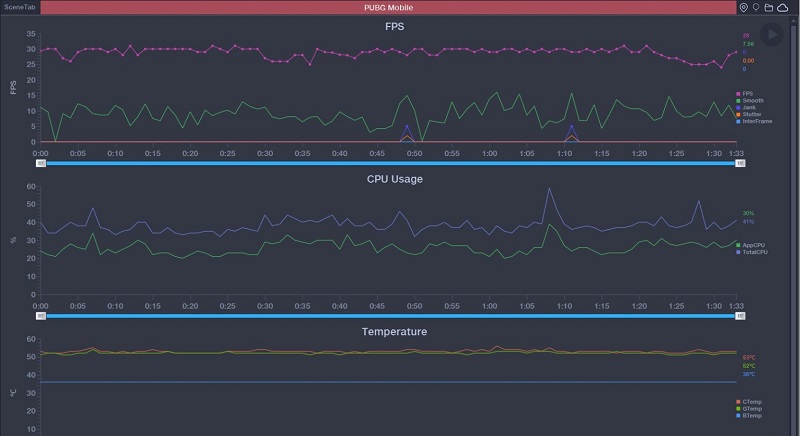This screenshot has width=800, height=436.
Task: Click right handle of CPU Usage range slider
Action: click(740, 316)
